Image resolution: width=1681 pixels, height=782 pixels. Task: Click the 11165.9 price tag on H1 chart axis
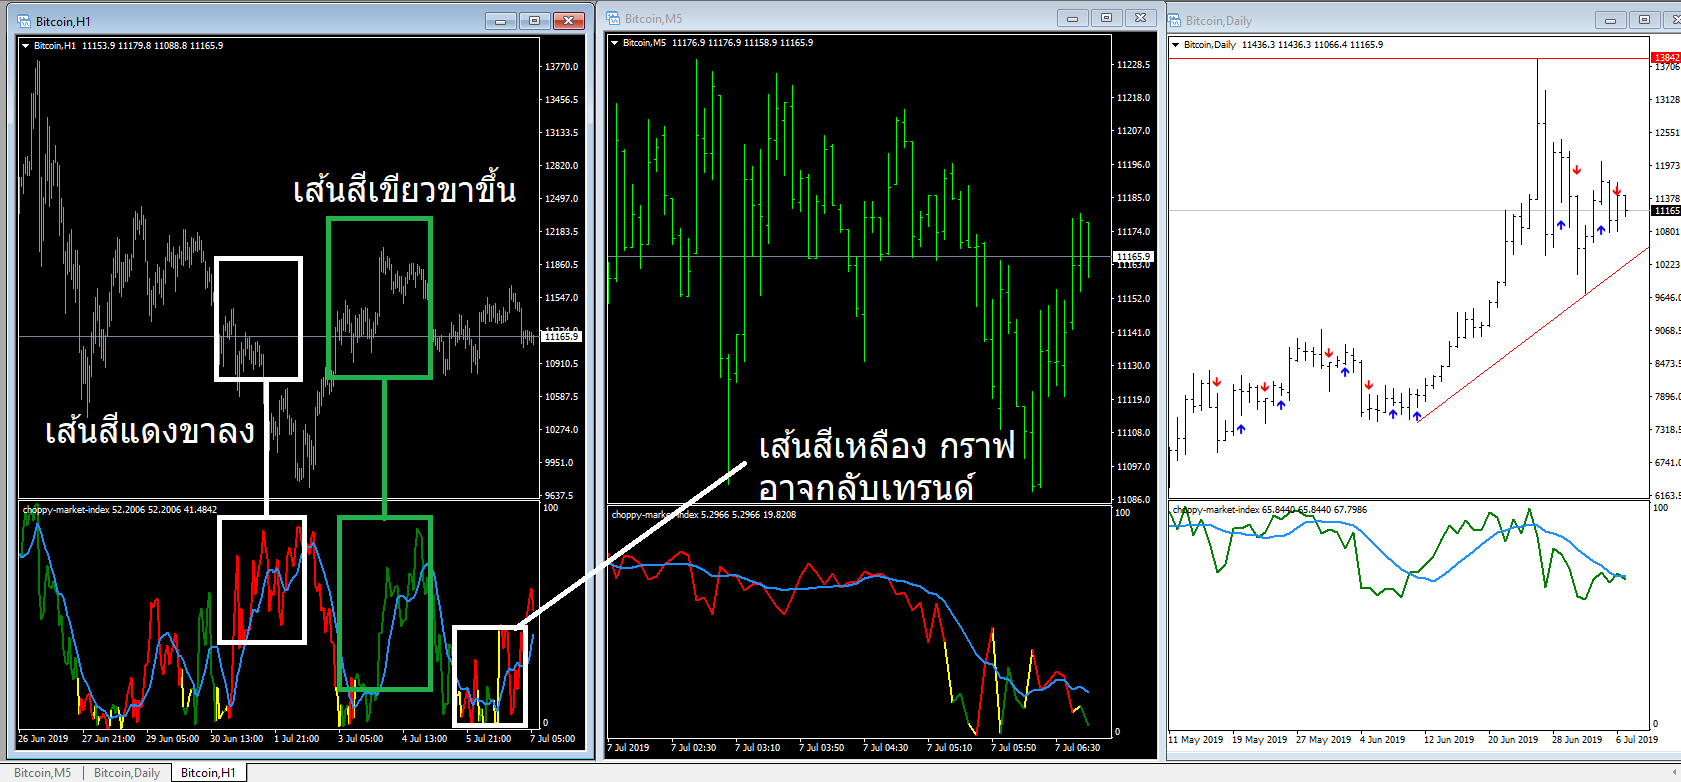coord(561,336)
